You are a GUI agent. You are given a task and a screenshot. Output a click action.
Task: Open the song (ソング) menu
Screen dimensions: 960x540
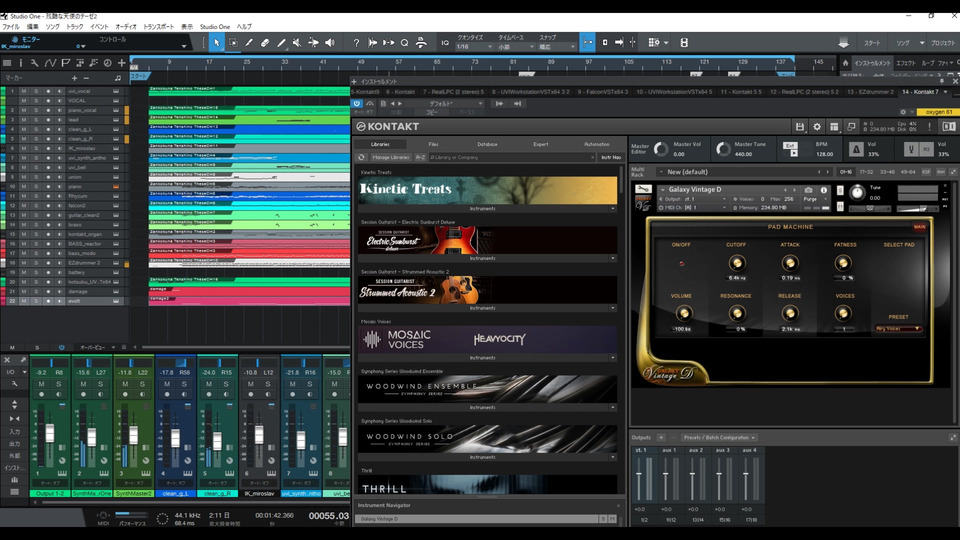(x=53, y=27)
